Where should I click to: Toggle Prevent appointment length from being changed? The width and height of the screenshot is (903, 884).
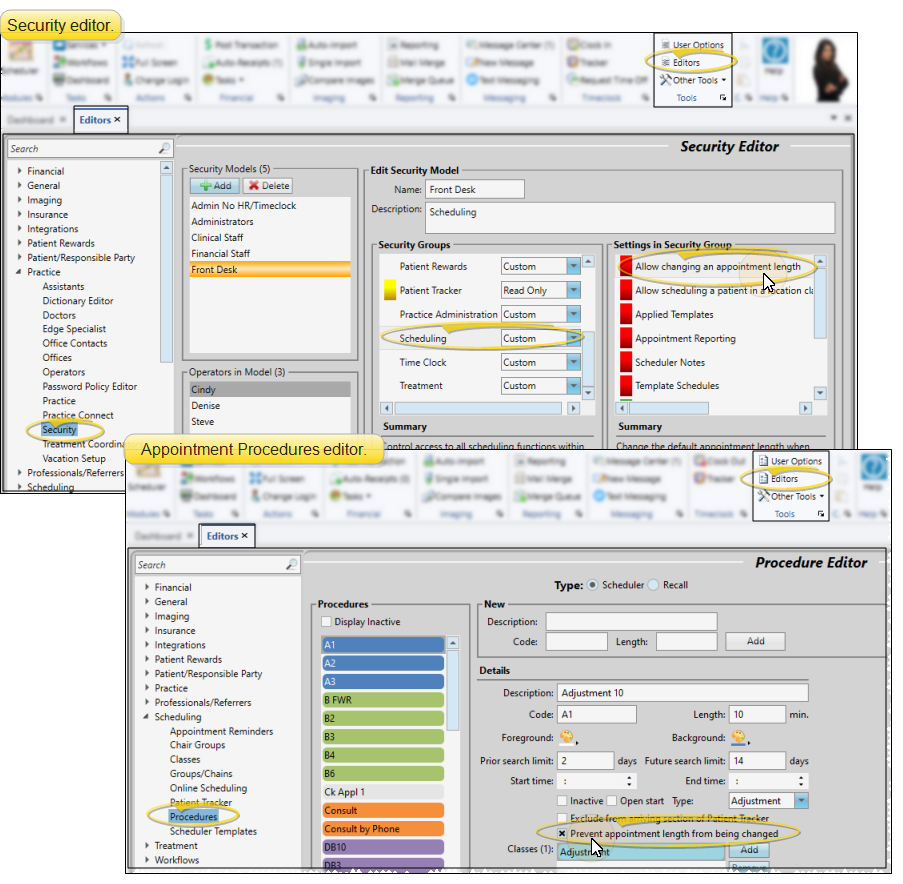[562, 833]
